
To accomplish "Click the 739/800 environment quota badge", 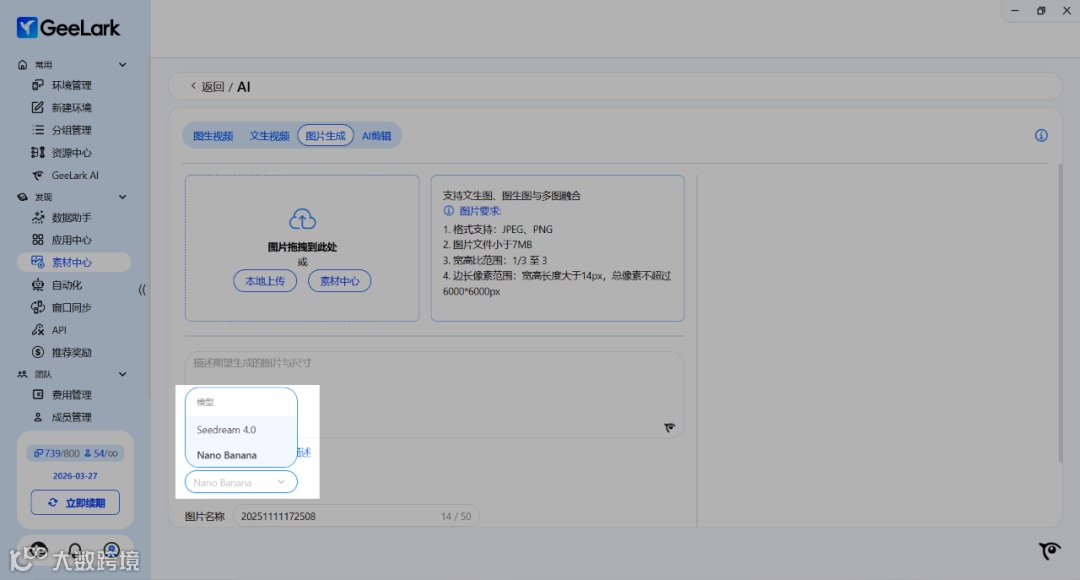I will click(x=56, y=453).
